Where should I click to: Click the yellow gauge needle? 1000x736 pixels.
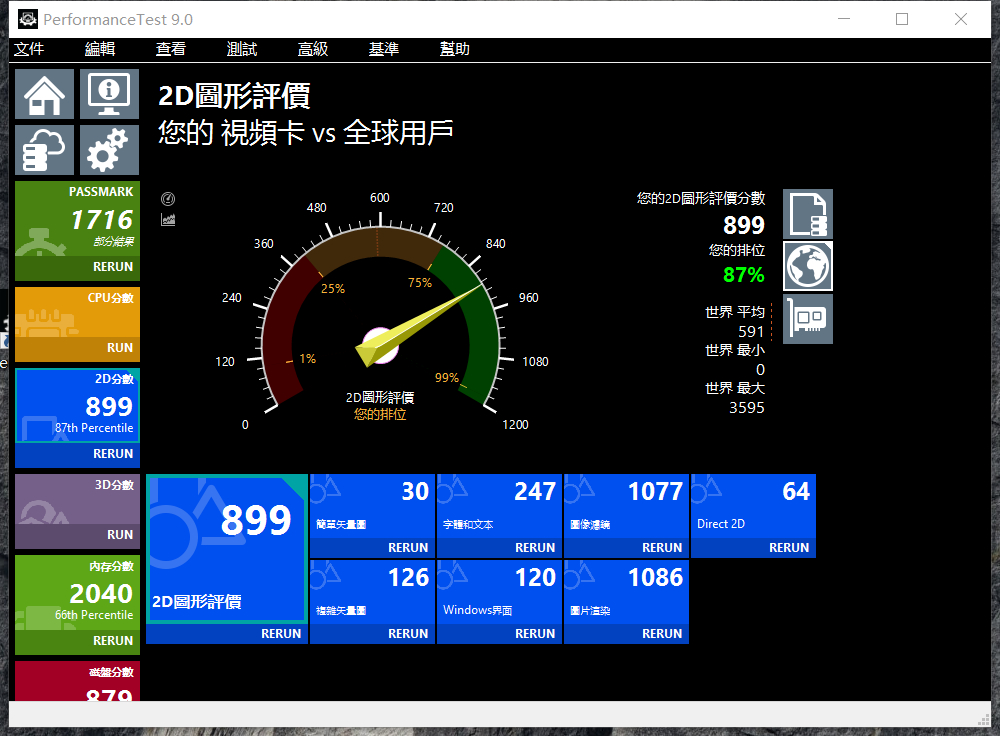(x=420, y=326)
